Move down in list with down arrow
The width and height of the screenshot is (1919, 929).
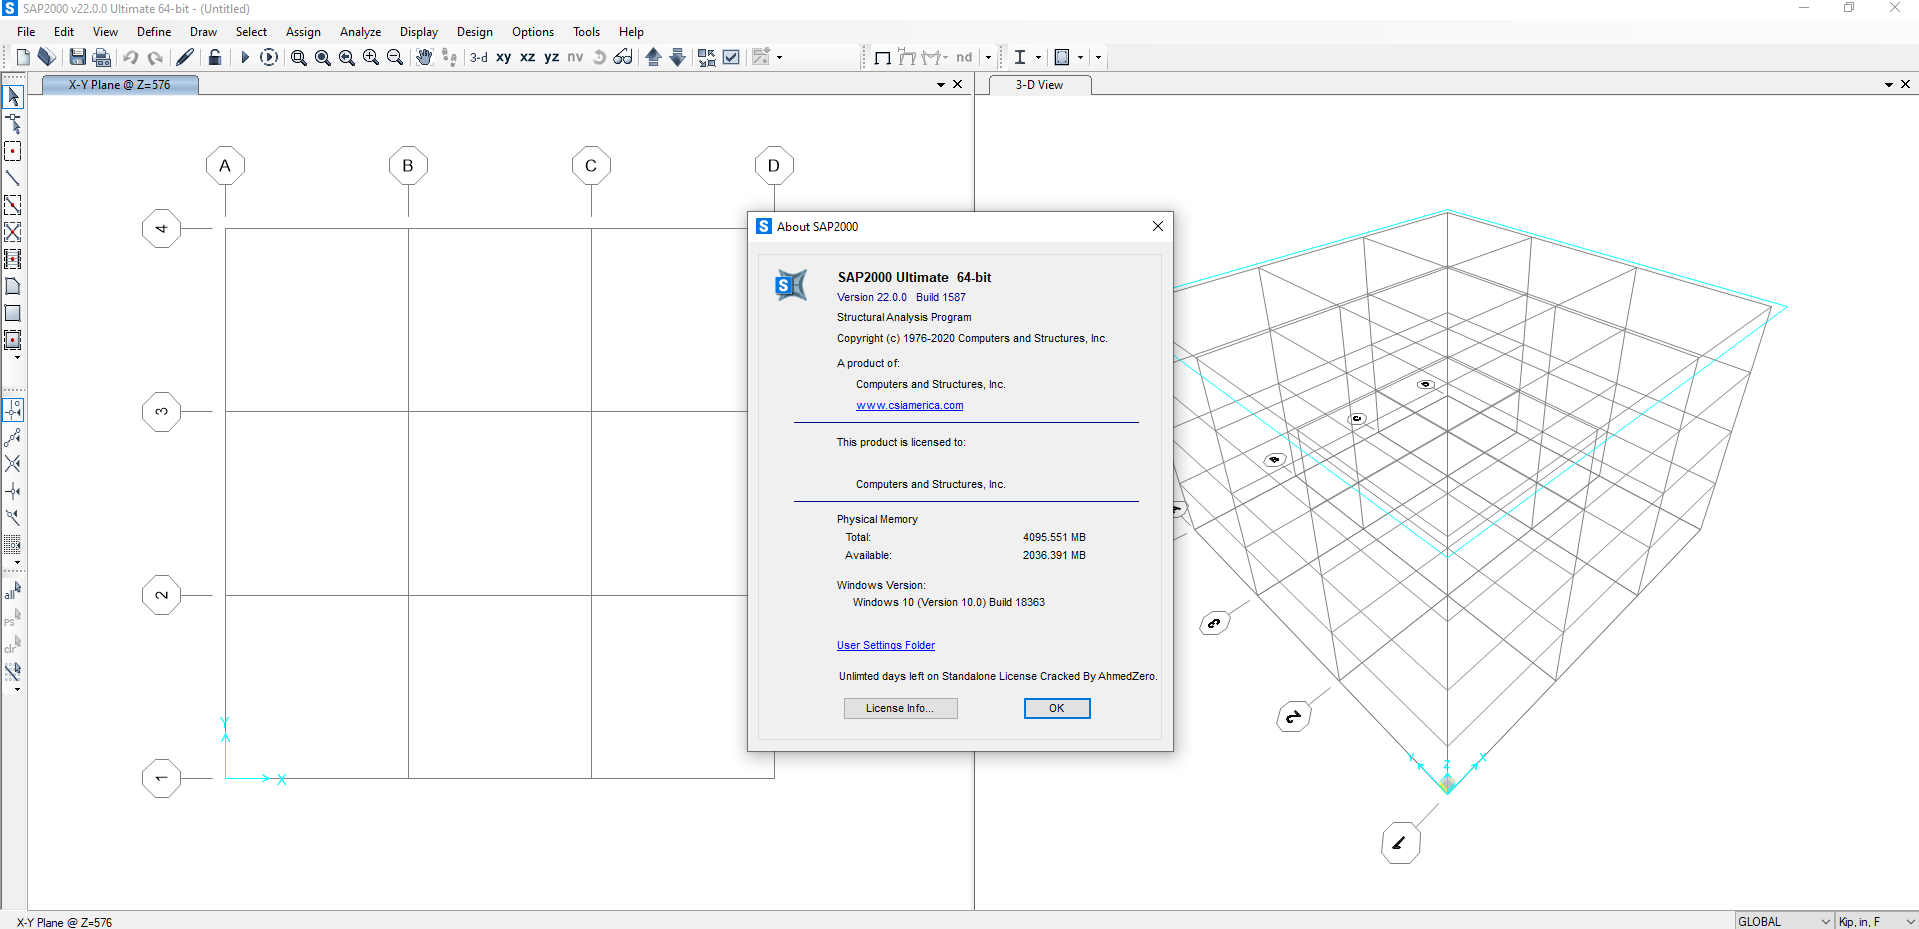pos(677,57)
